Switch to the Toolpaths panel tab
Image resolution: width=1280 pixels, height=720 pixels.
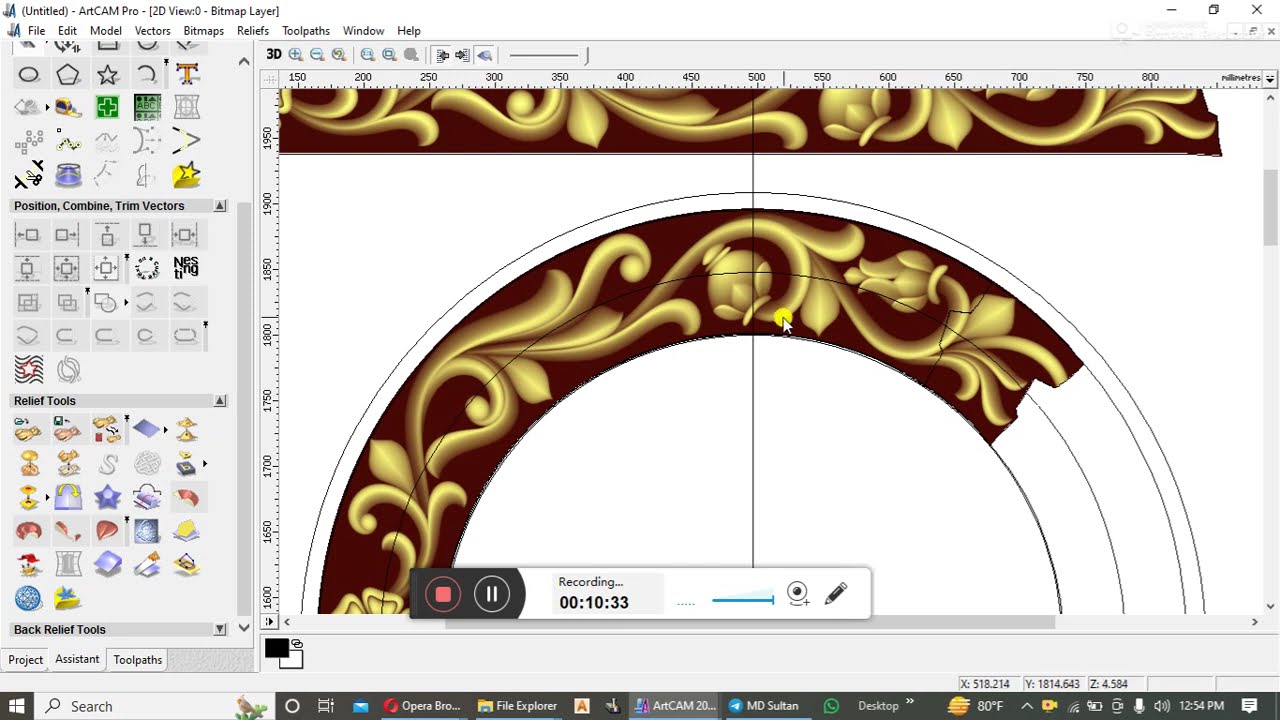coord(138,660)
